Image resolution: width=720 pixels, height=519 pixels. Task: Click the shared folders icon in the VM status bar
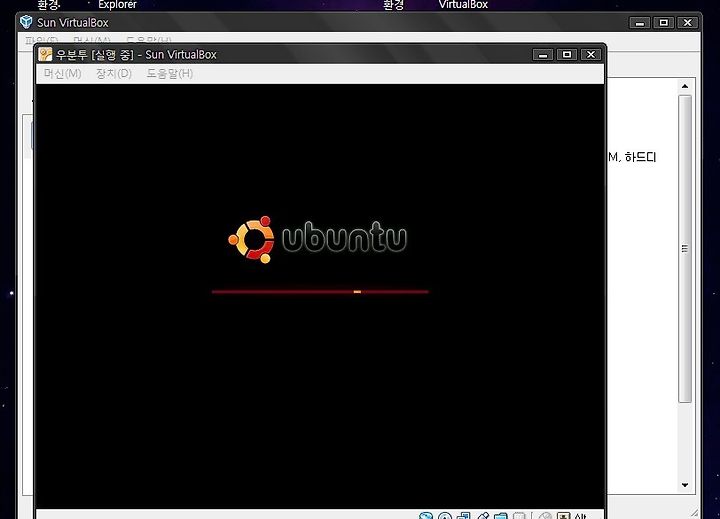click(x=501, y=516)
